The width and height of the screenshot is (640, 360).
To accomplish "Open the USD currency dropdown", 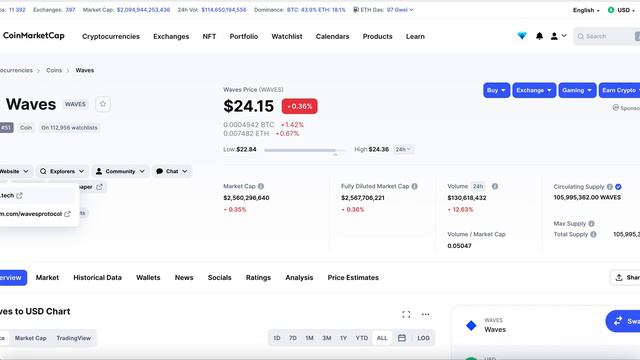I will click(621, 10).
